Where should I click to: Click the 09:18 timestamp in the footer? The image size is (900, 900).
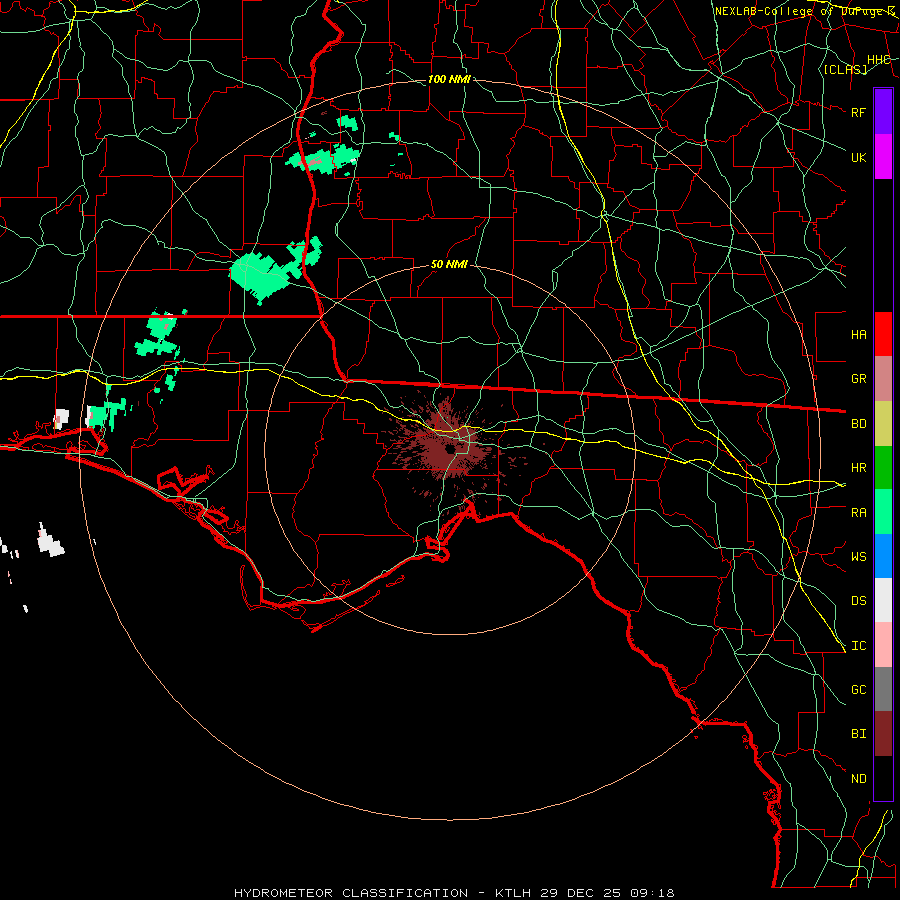coord(651,893)
